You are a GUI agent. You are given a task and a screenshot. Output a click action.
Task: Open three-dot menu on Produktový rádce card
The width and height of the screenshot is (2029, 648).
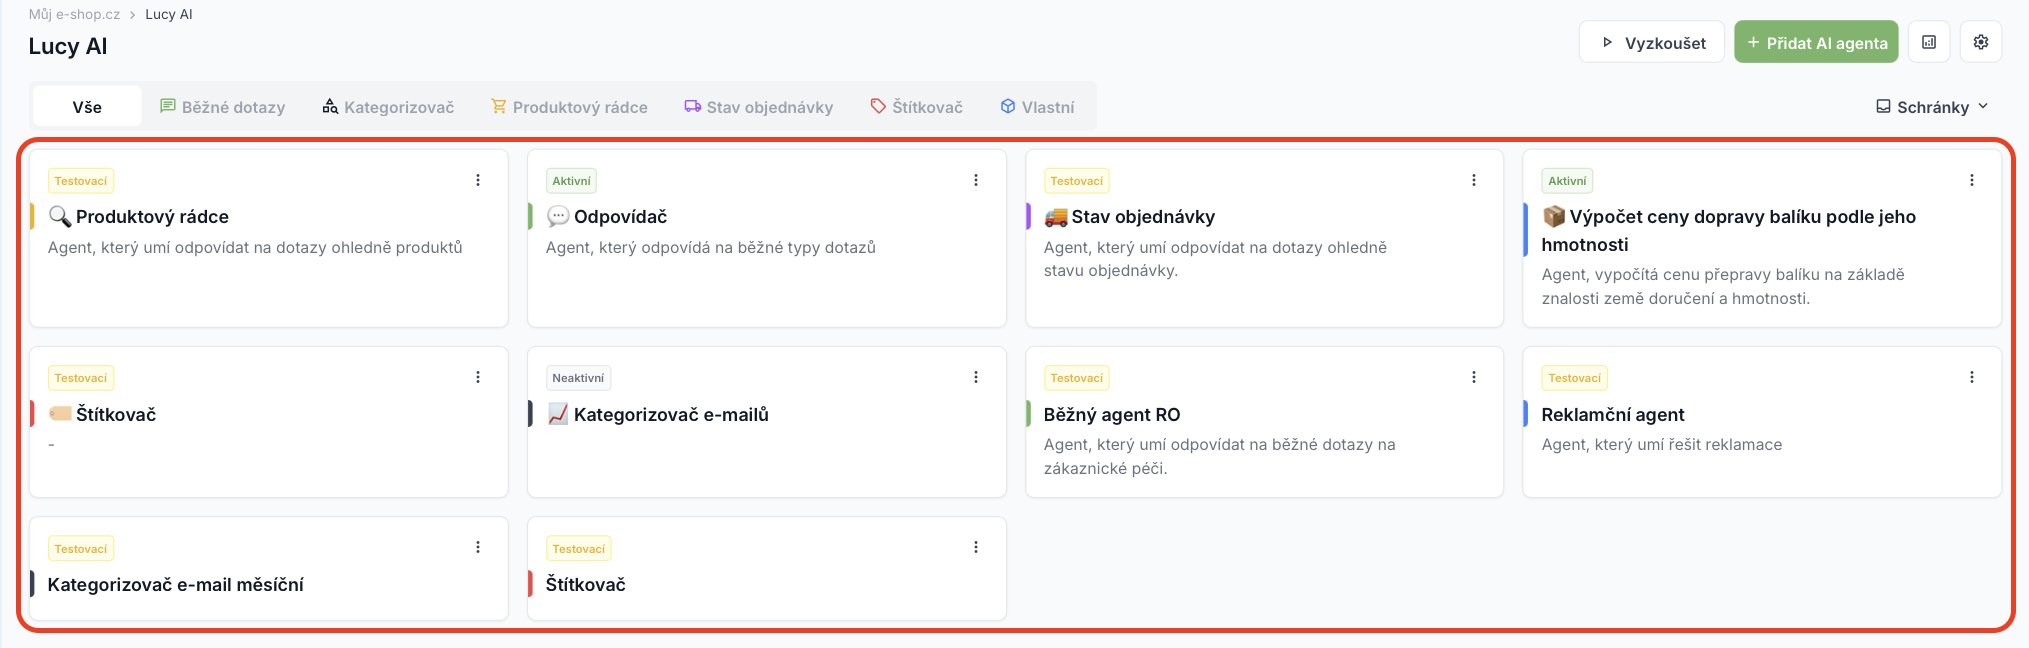pos(478,180)
